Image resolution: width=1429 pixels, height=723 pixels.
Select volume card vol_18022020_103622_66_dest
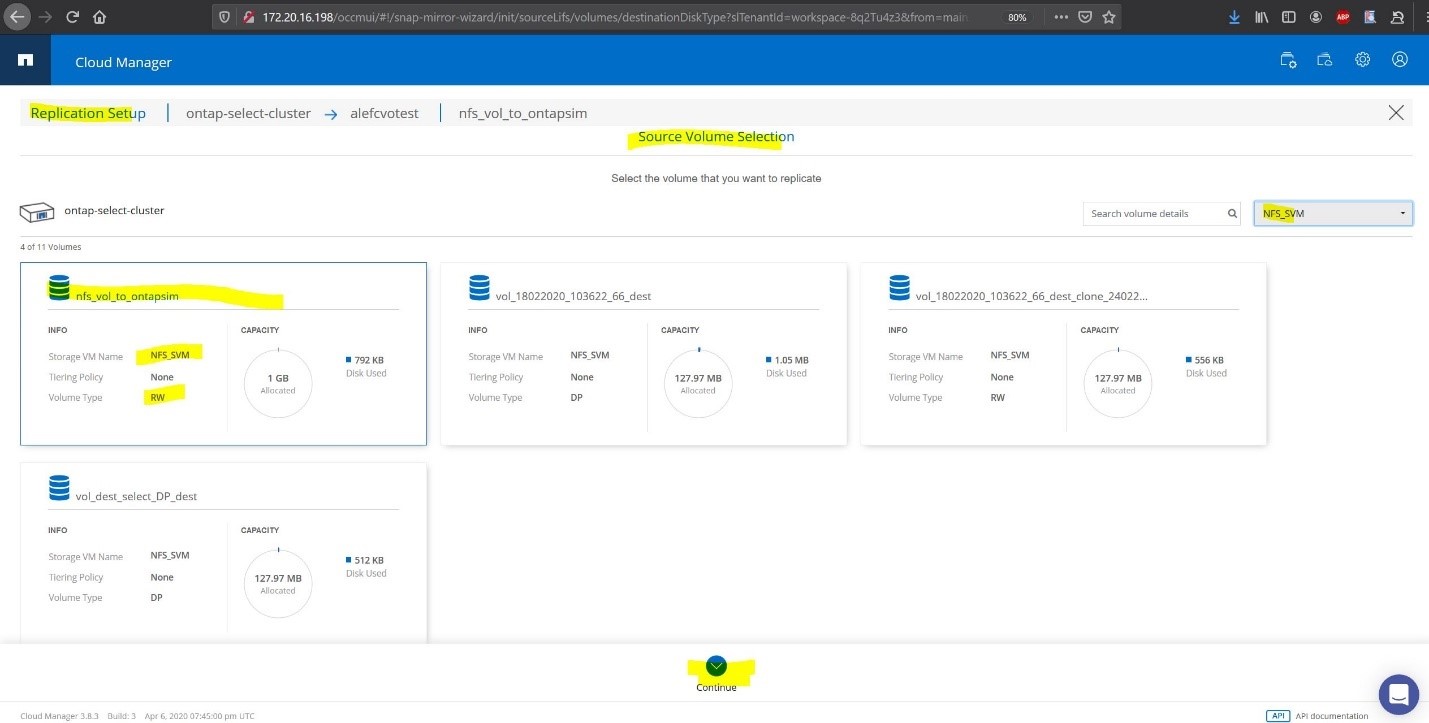pos(643,354)
